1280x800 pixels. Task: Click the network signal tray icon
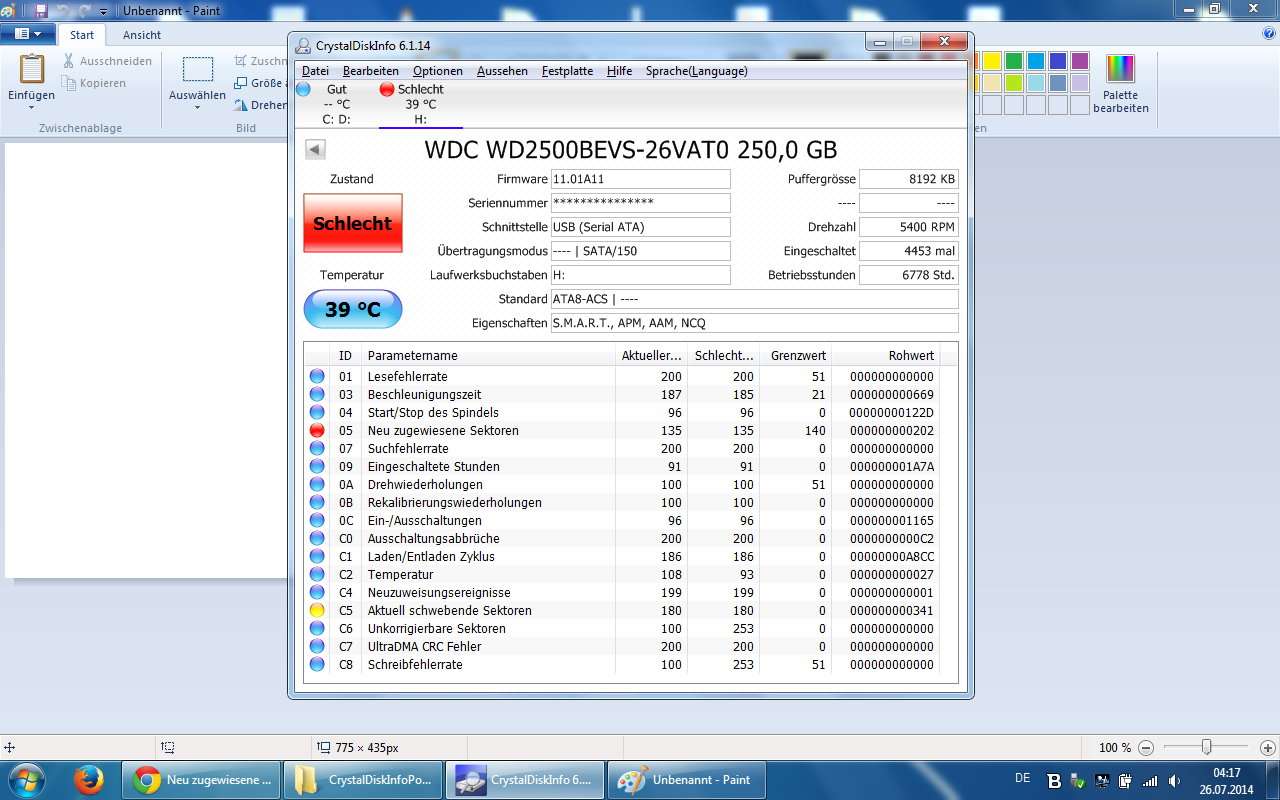coord(1150,780)
